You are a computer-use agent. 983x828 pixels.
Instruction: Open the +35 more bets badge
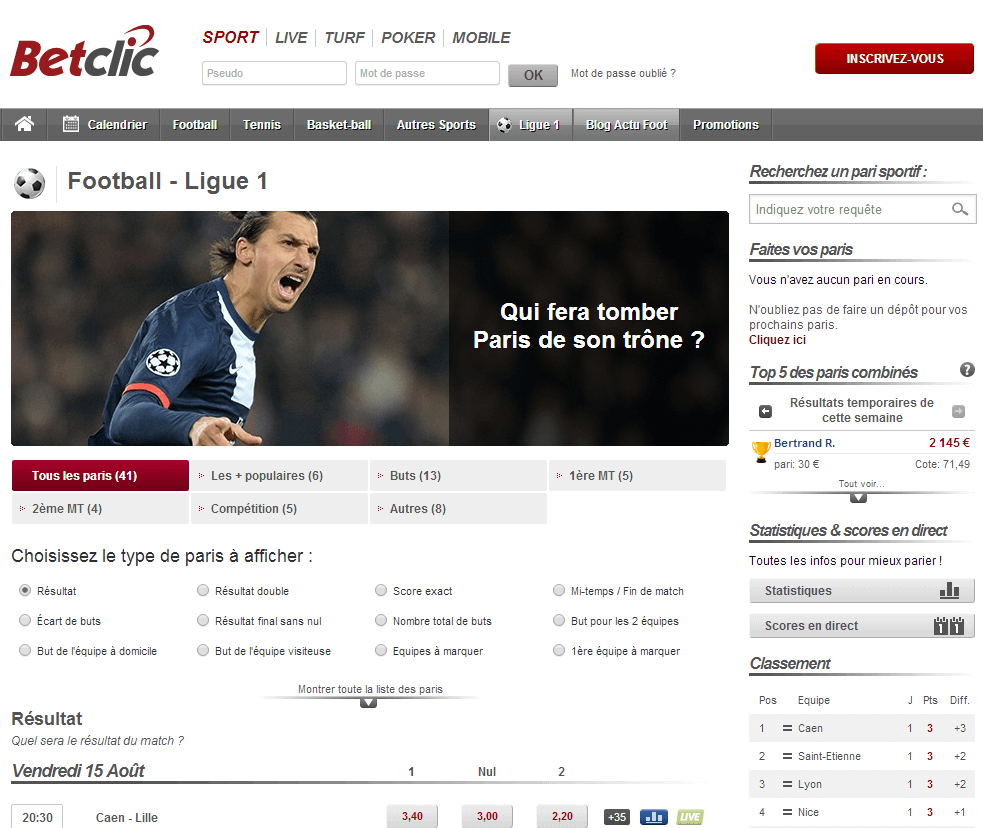point(616,817)
